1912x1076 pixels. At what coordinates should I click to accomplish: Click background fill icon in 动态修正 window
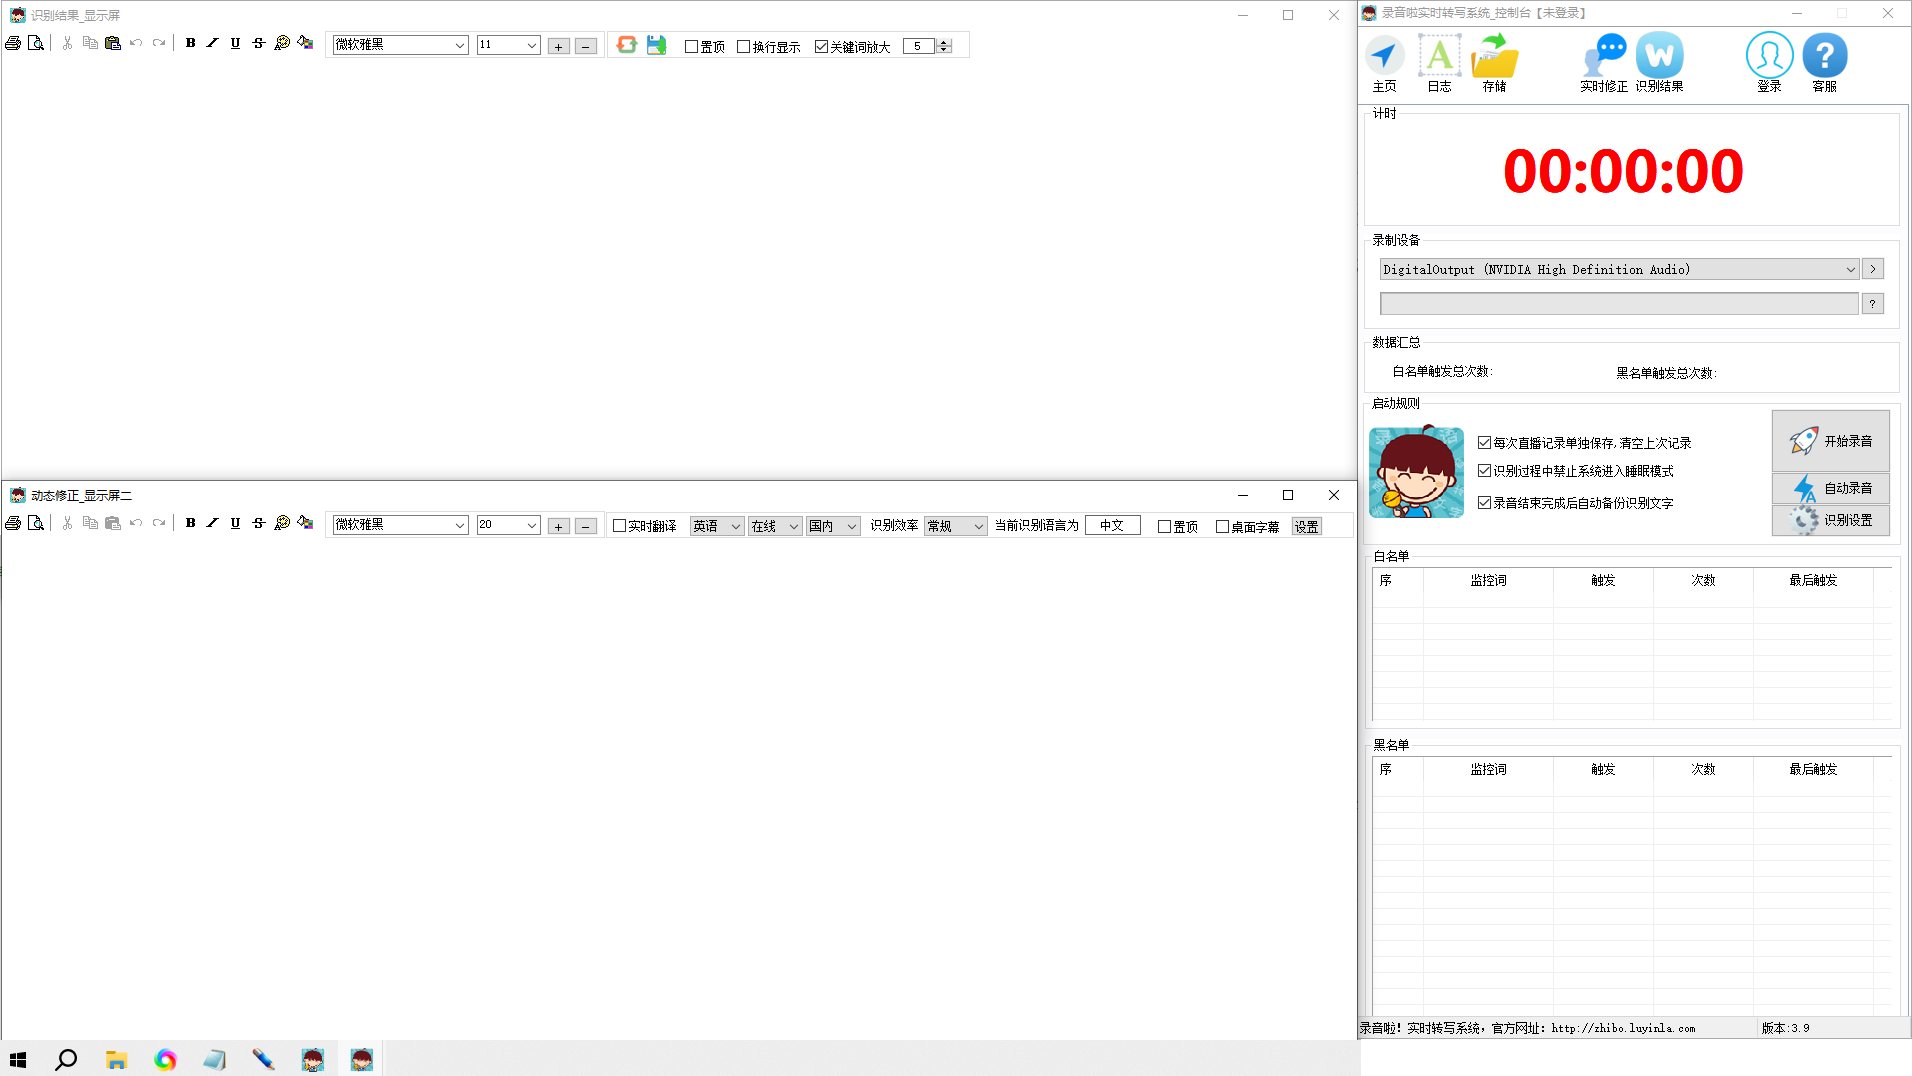pos(306,523)
